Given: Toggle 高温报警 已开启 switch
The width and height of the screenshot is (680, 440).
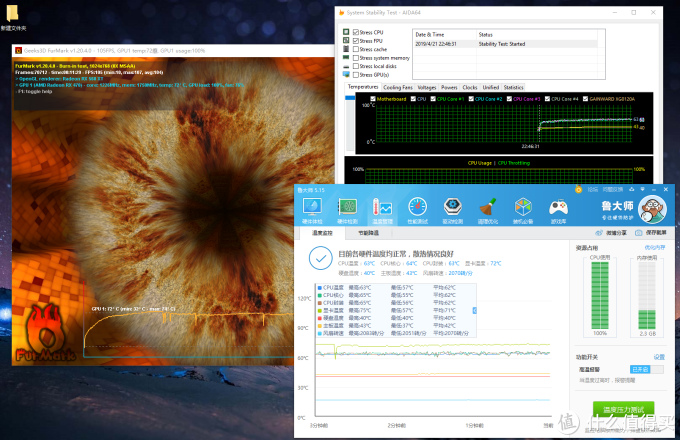Looking at the screenshot, I should (647, 369).
